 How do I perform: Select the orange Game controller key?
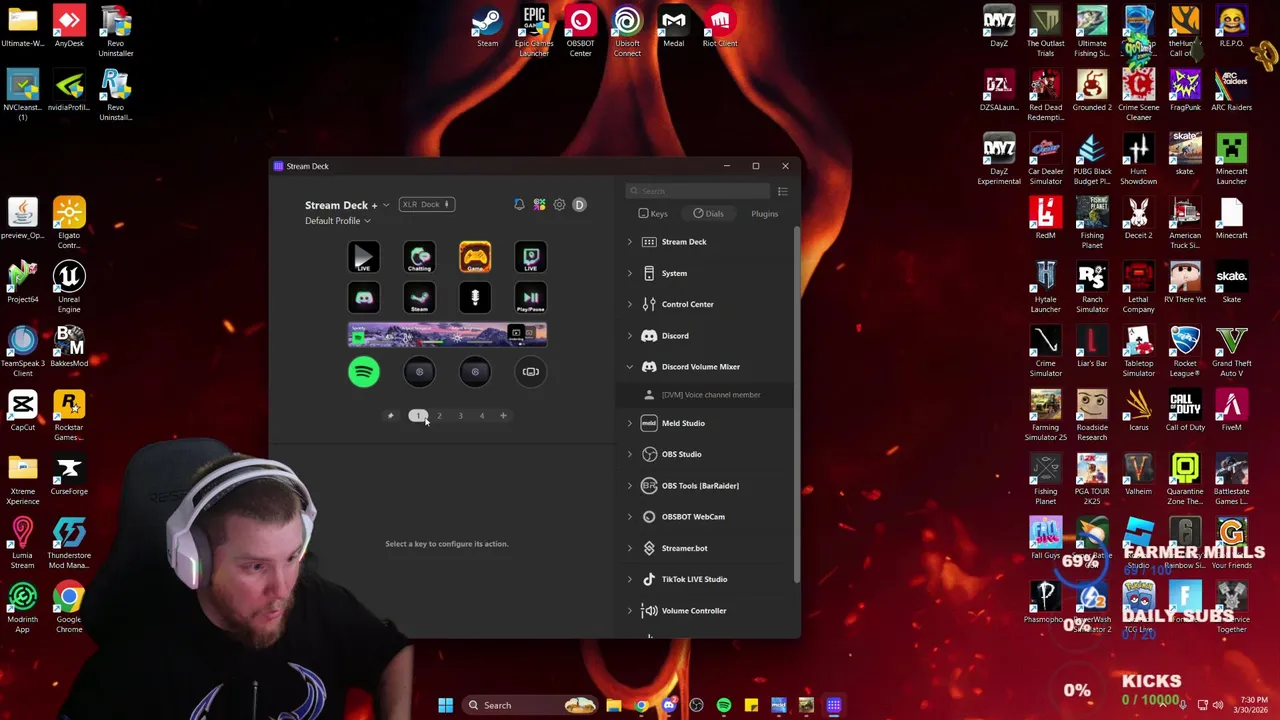click(475, 258)
